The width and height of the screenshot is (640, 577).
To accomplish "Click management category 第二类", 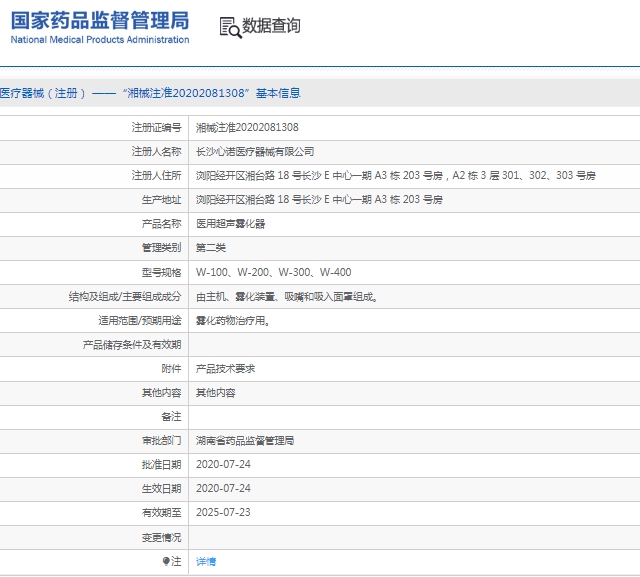I will coord(211,248).
